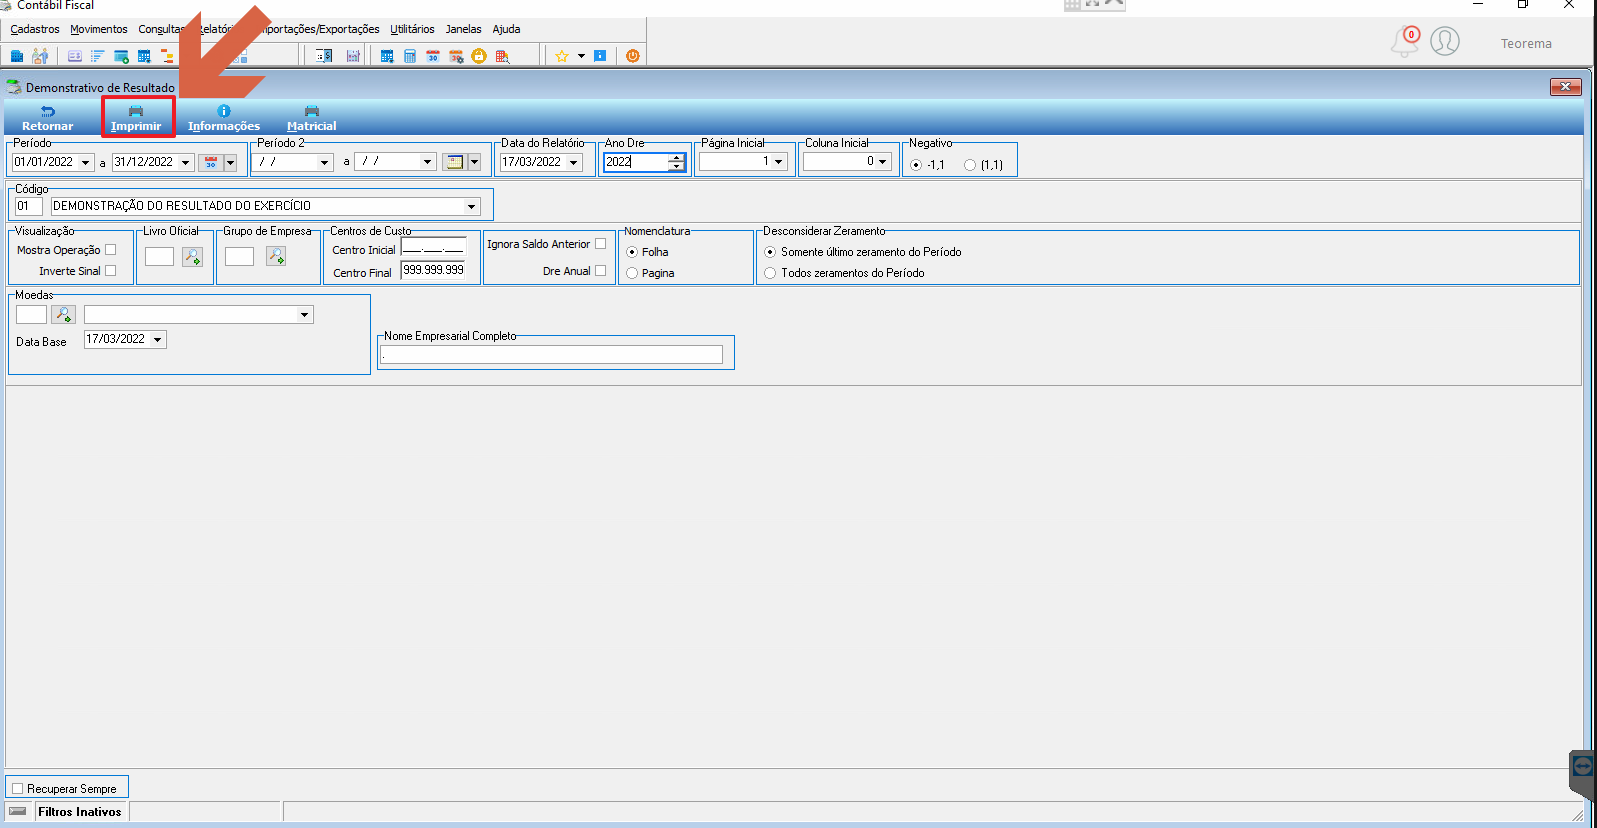Viewport: 1597px width, 828px height.
Task: Click the yellow padlock toolbar icon
Action: pos(479,56)
